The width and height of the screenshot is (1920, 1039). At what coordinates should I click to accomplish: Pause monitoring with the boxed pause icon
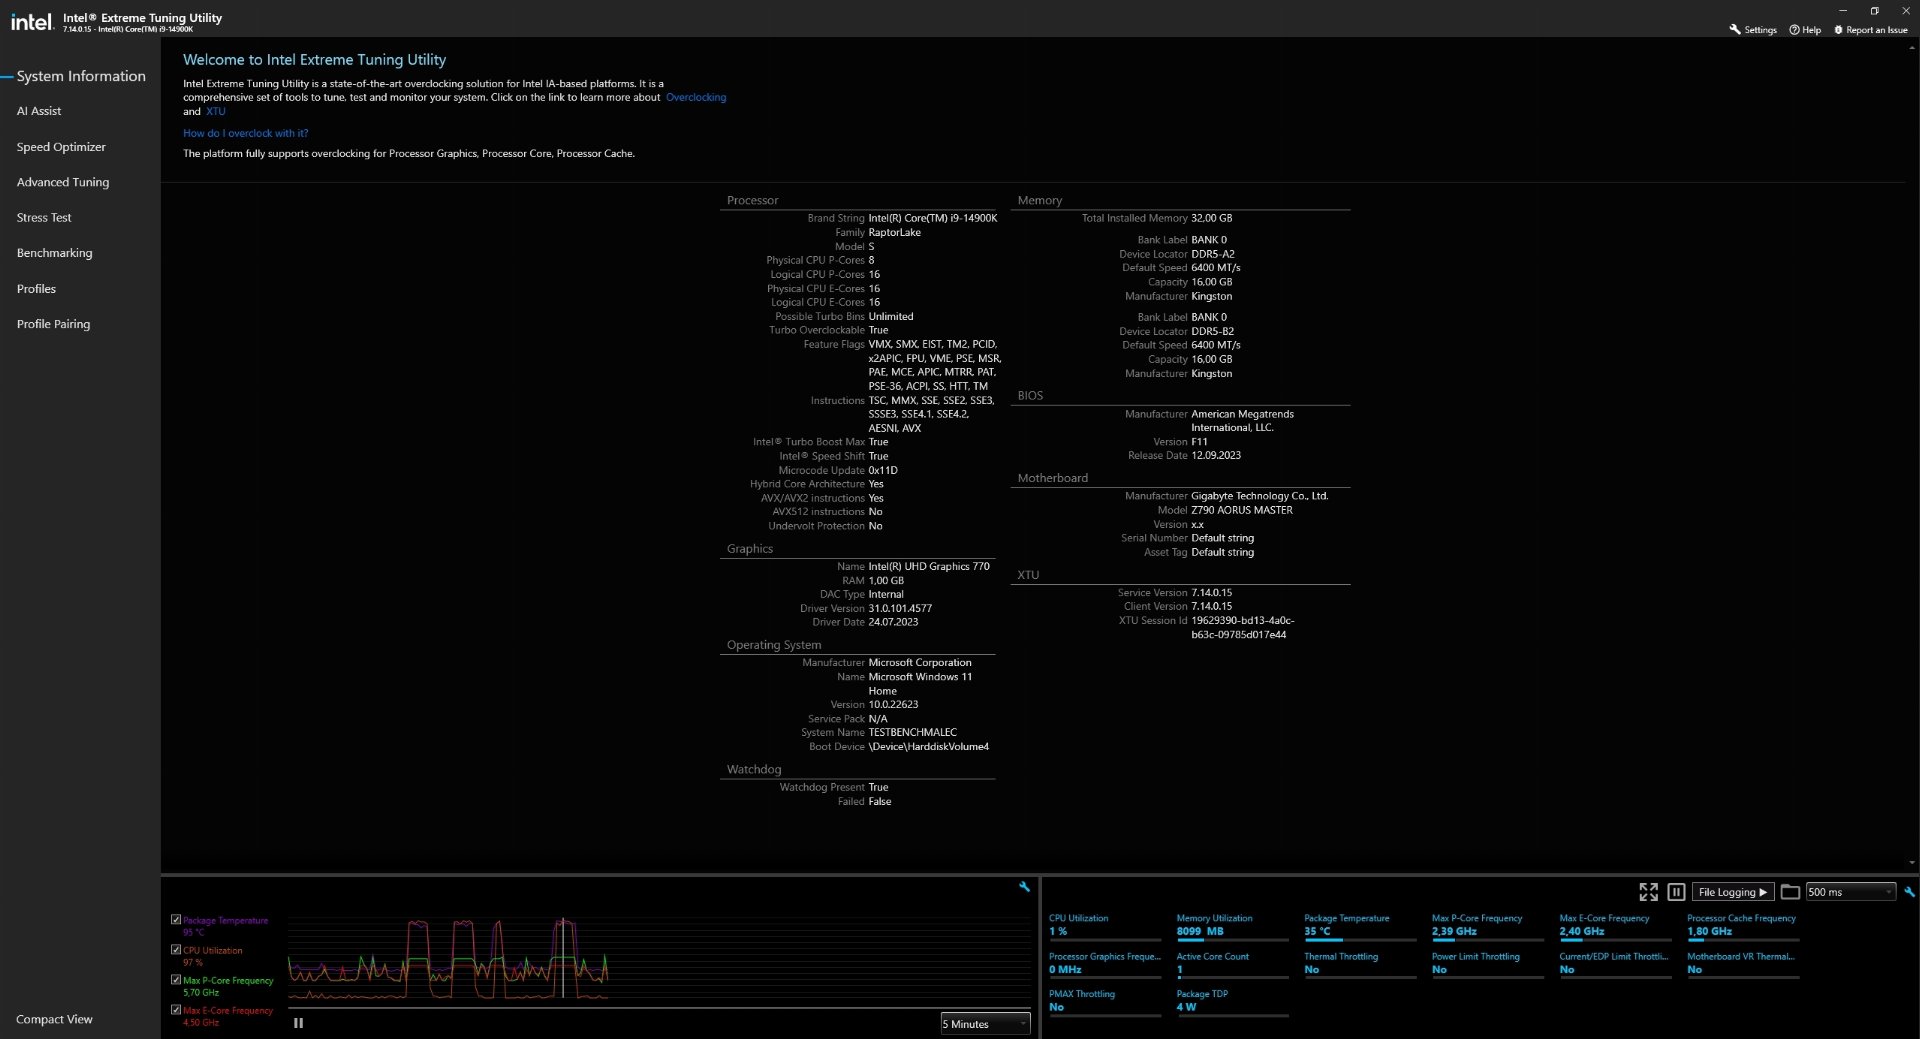tap(1677, 892)
